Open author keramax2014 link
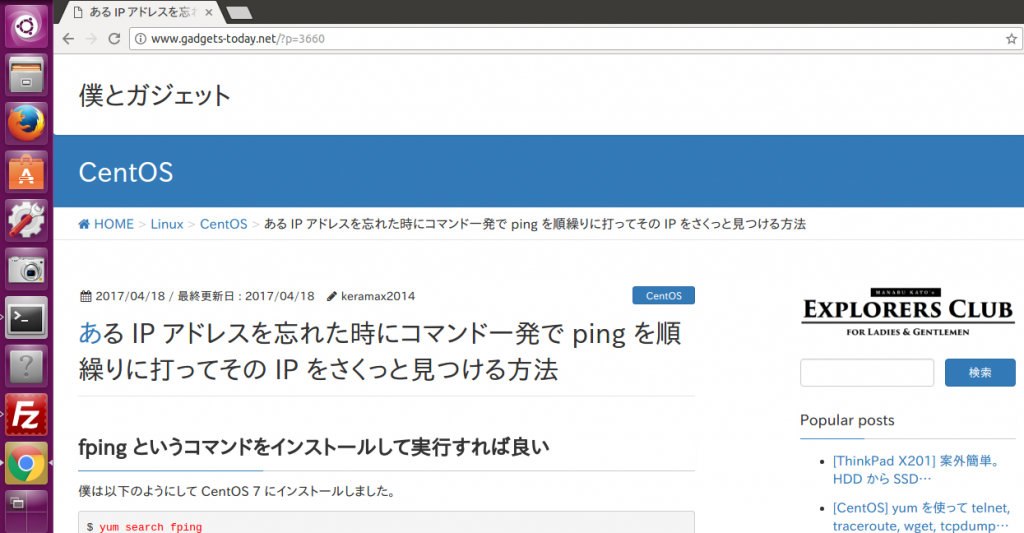1024x533 pixels. click(x=377, y=296)
